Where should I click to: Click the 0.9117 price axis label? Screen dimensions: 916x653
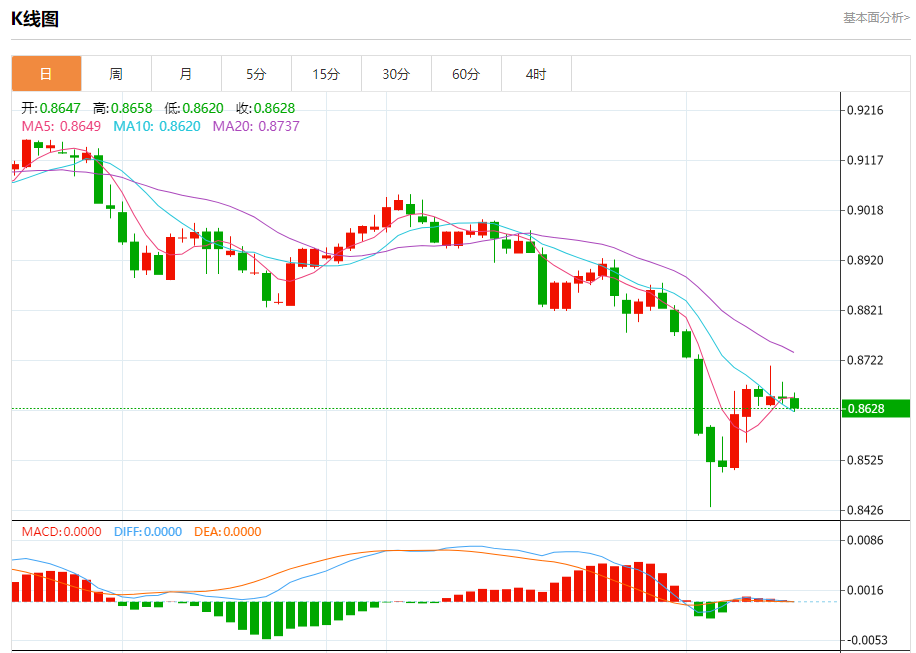[x=865, y=160]
